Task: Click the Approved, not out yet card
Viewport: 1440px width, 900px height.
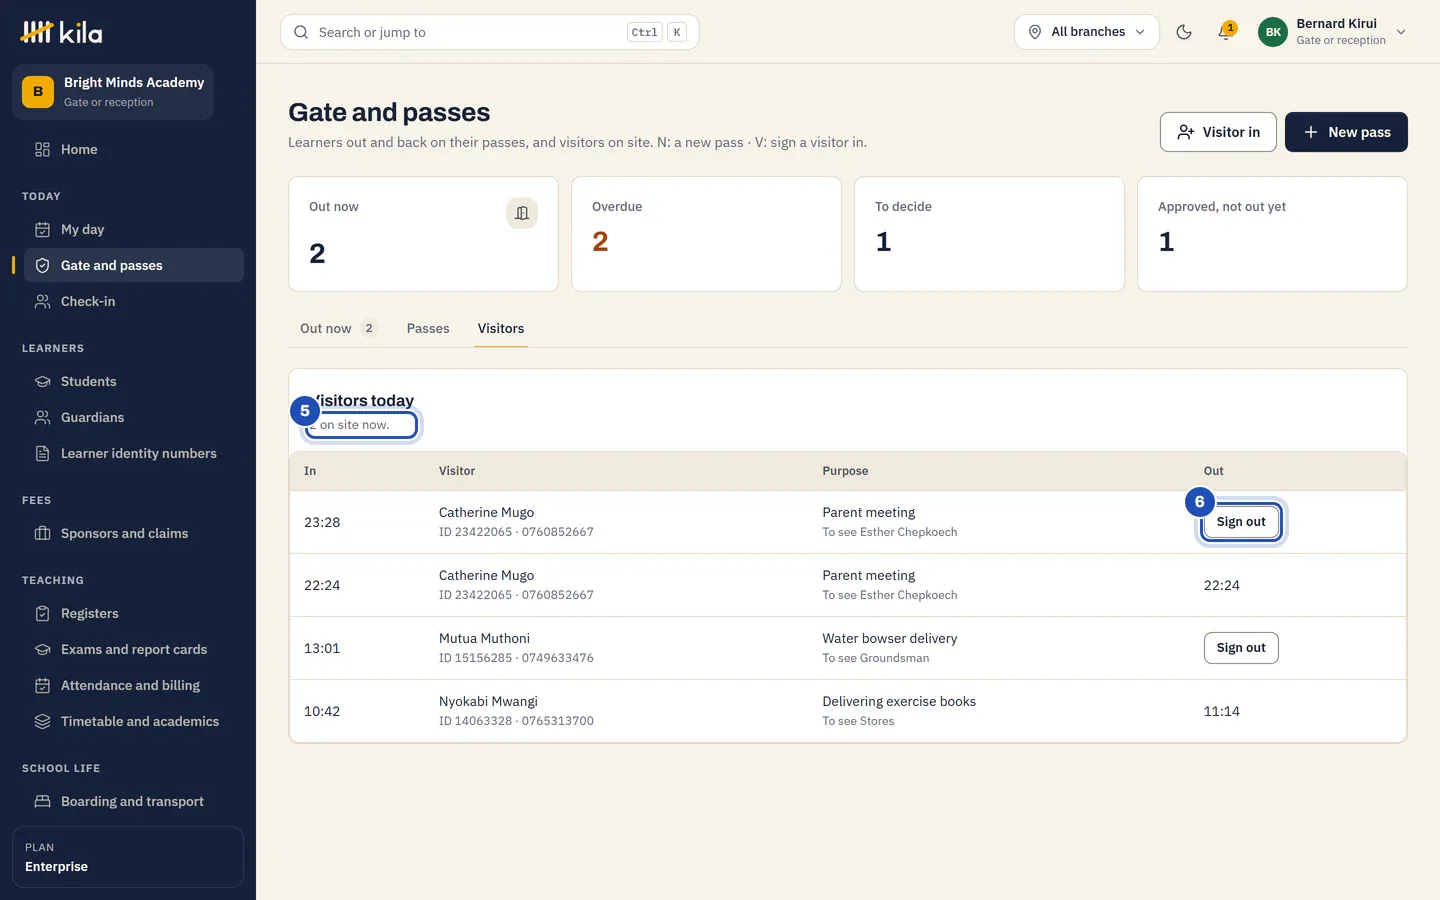Action: (x=1272, y=234)
